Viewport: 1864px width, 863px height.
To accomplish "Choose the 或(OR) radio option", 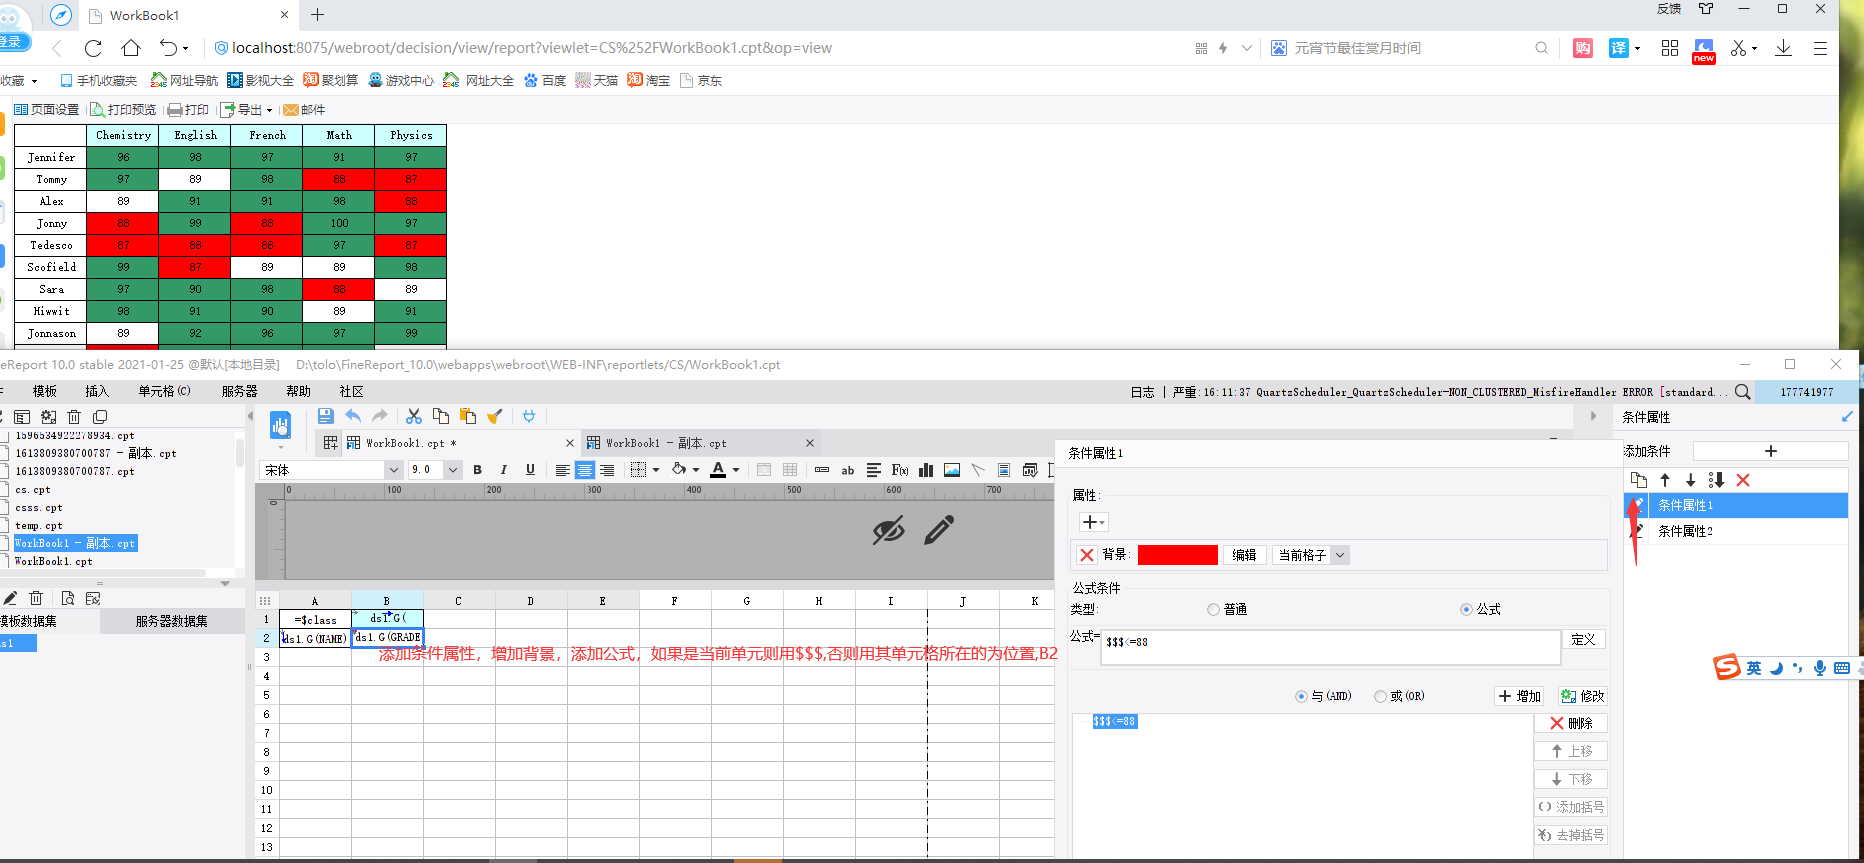I will (1381, 696).
